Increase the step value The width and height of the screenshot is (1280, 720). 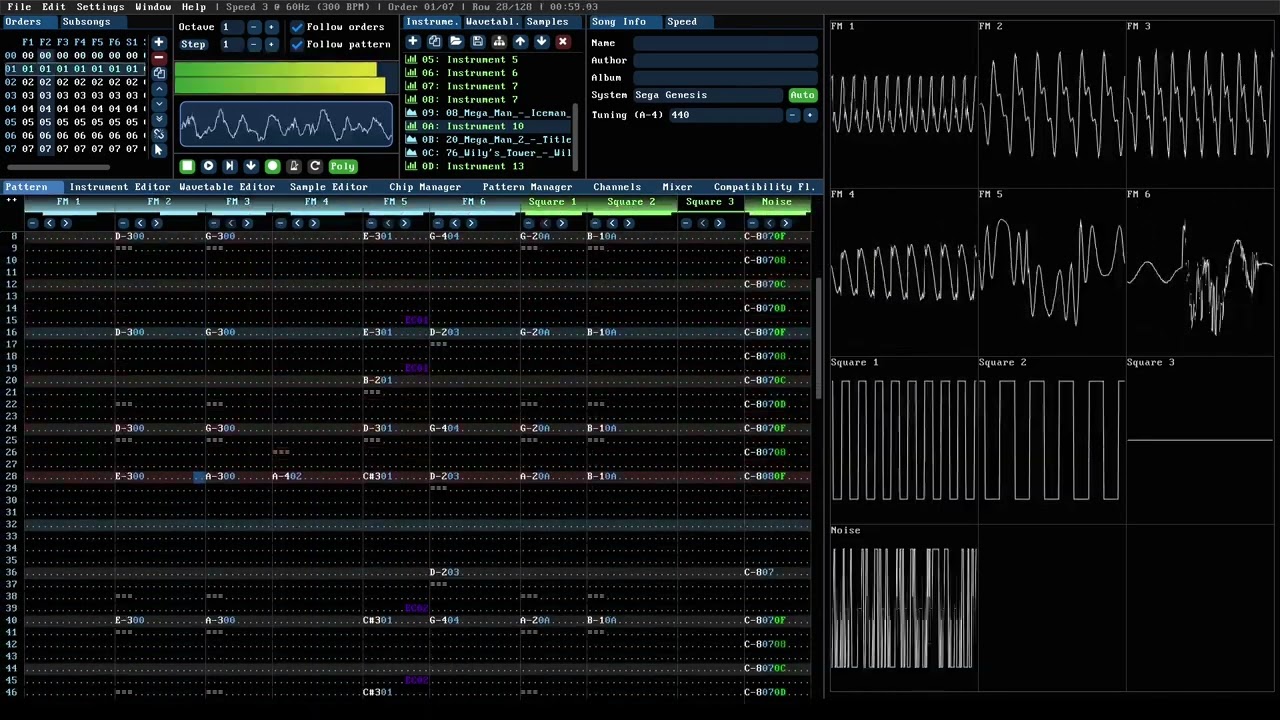(x=271, y=44)
